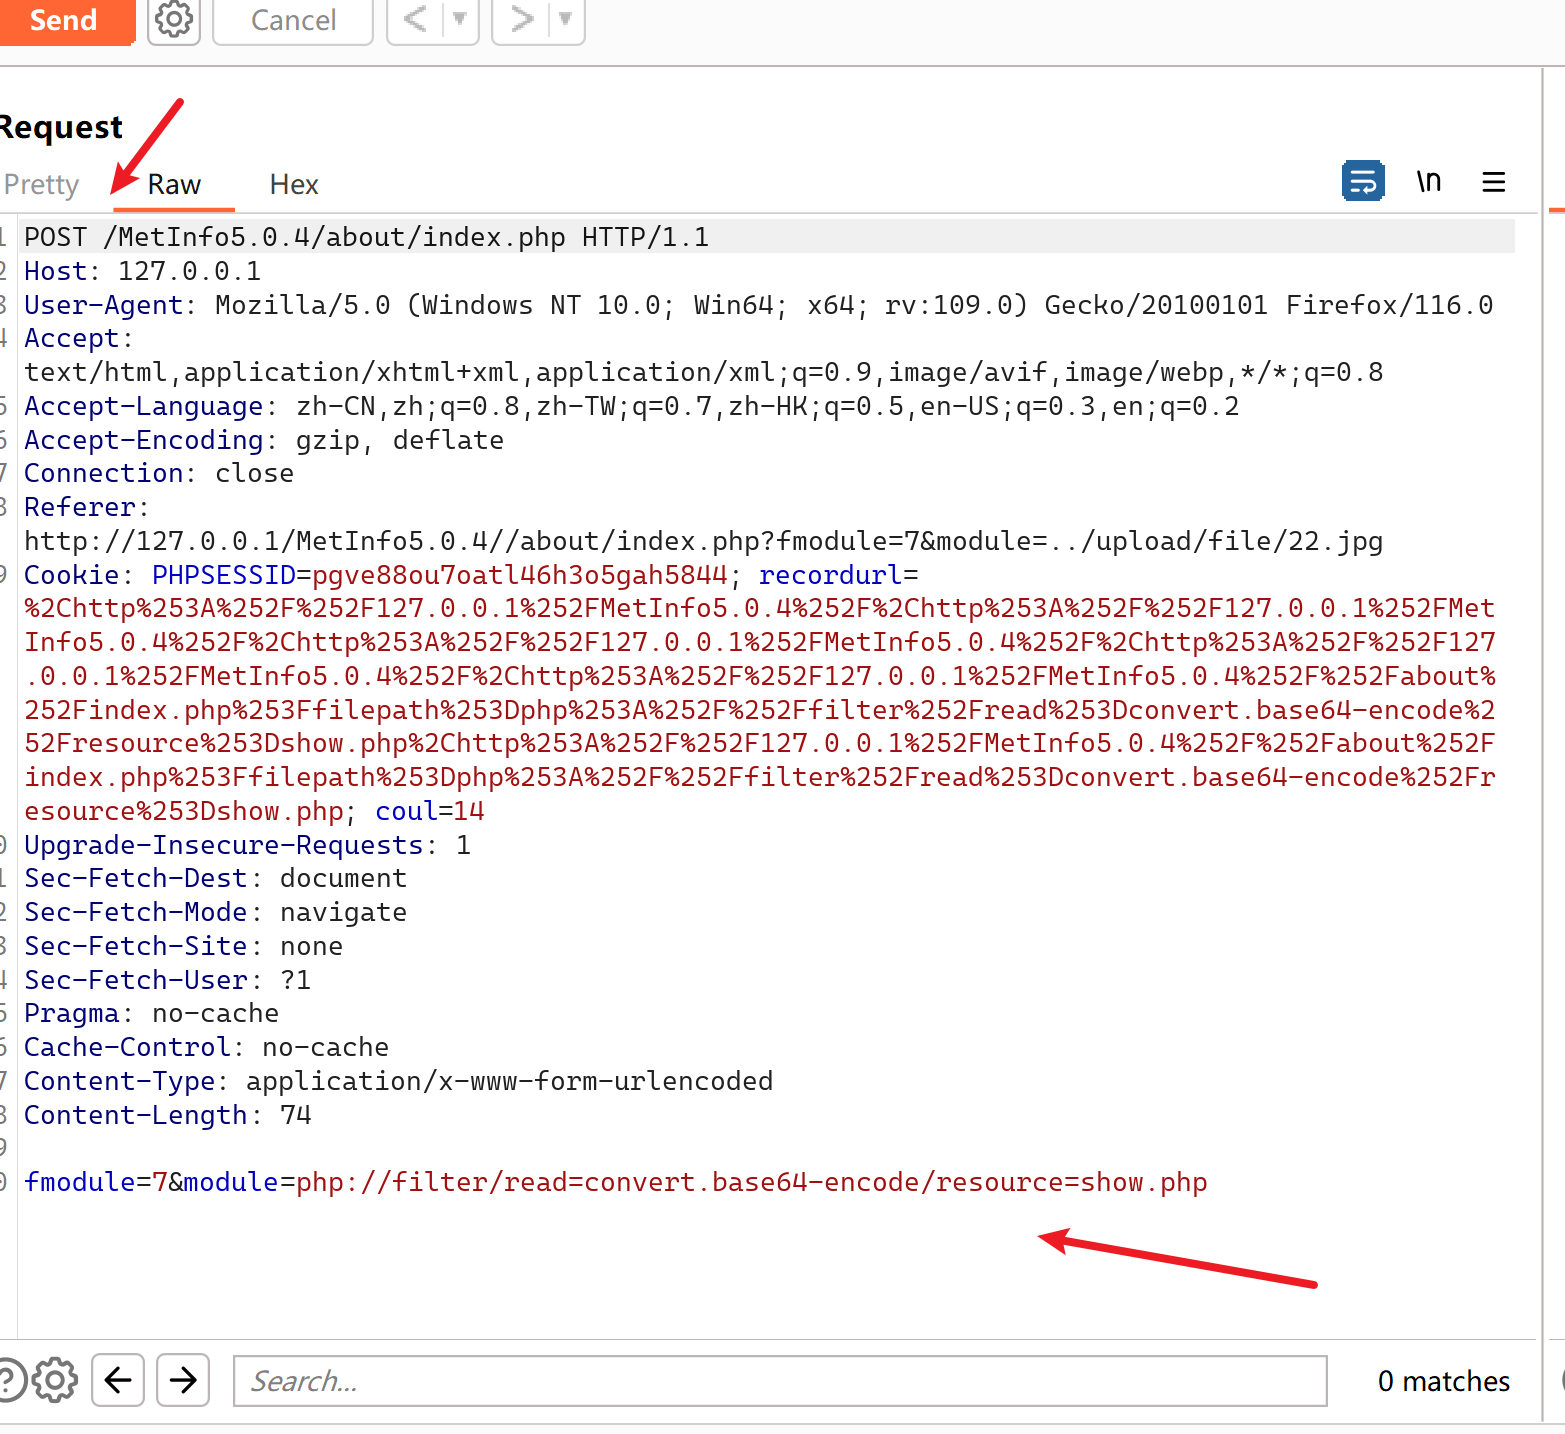
Task: Click the Connection: close header
Action: [x=159, y=473]
